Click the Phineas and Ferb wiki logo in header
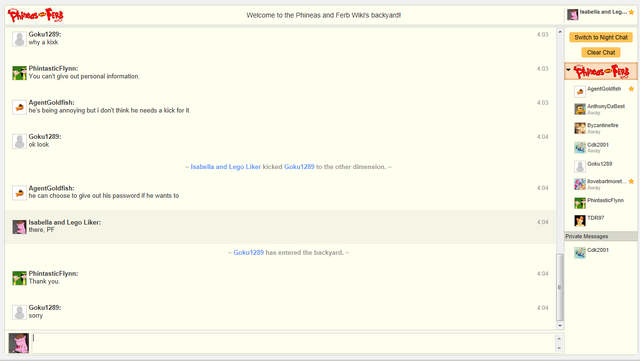Viewport: 640px width, 361px height. point(36,15)
